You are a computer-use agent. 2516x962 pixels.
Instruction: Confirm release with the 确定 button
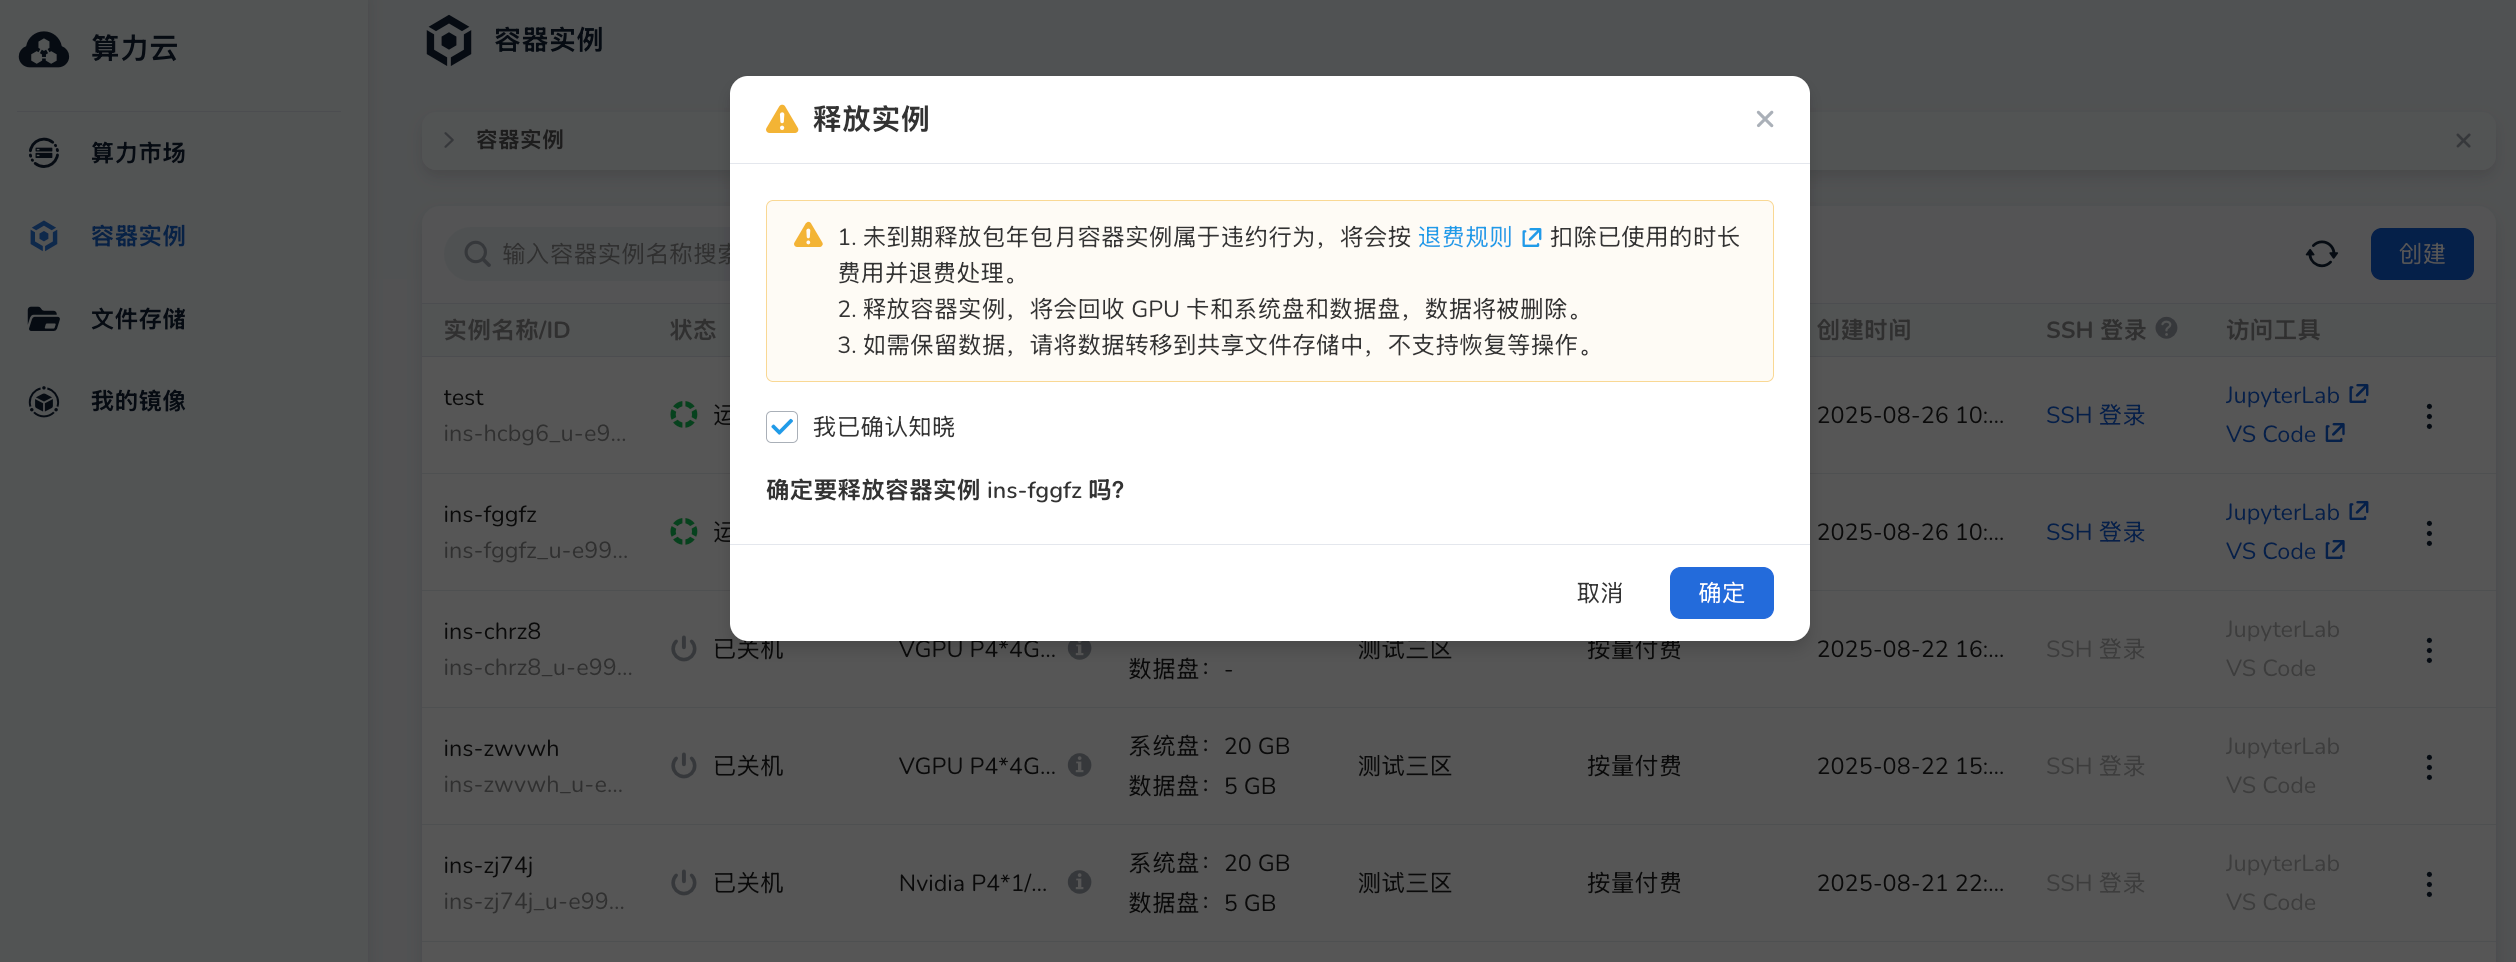1720,593
